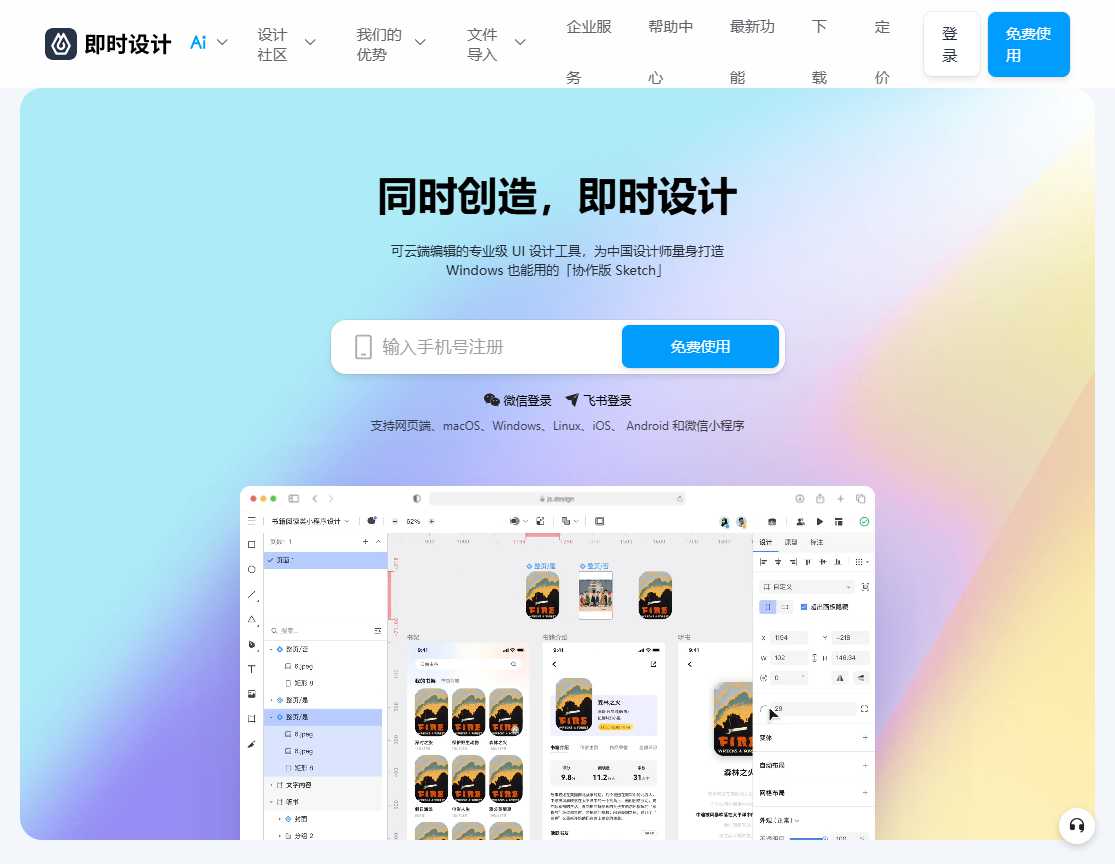The height and width of the screenshot is (864, 1115).
Task: Enable the 超出画框隐藏 checkbox
Action: [x=803, y=607]
